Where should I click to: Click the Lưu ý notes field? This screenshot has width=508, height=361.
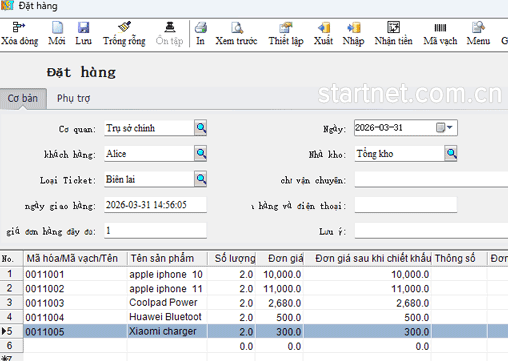(x=431, y=230)
